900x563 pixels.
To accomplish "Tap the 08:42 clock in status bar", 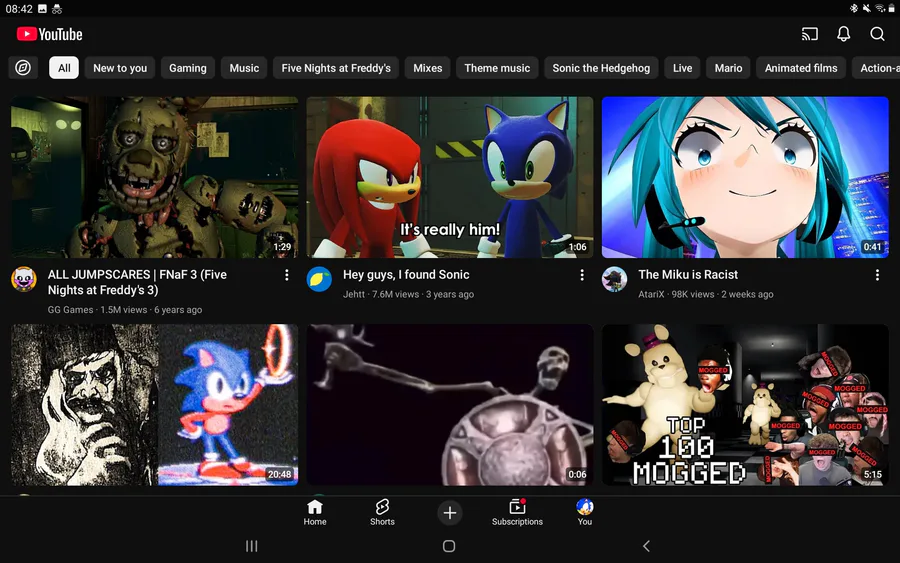I will coord(19,9).
